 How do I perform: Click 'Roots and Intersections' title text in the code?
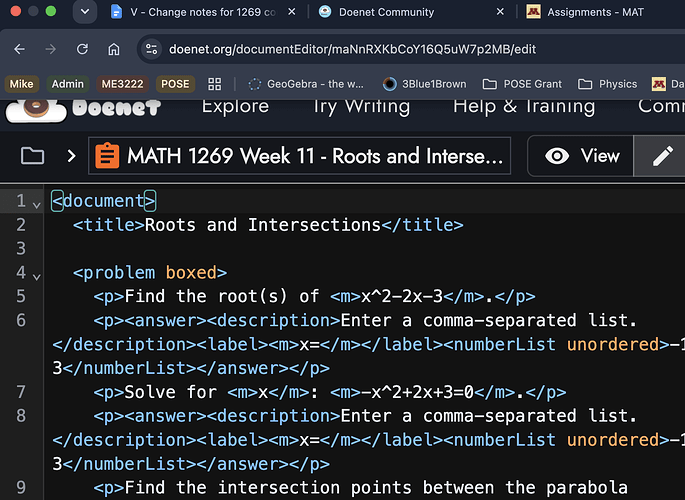click(263, 225)
